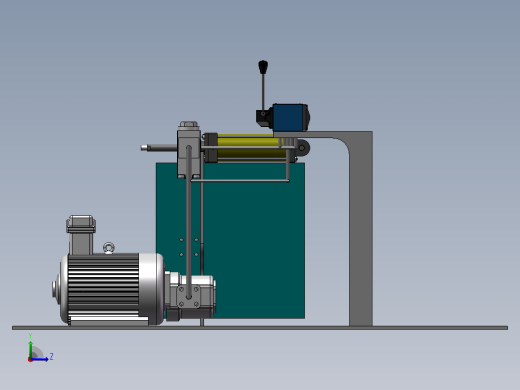Click the flat base plate

click(x=260, y=328)
